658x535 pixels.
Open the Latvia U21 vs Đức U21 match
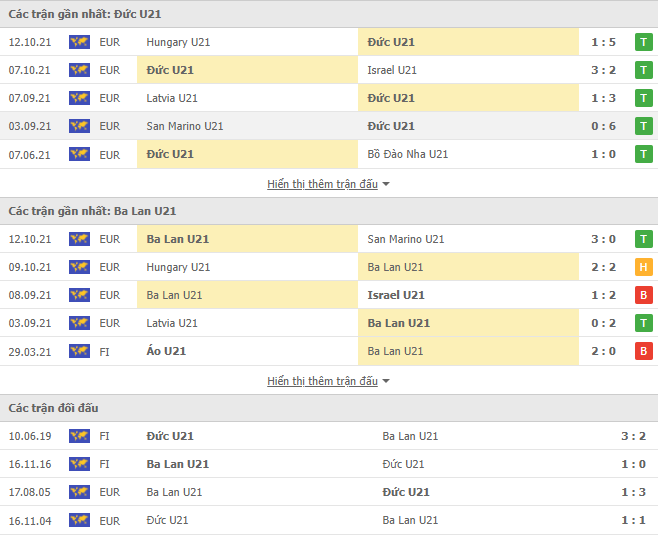pos(329,98)
